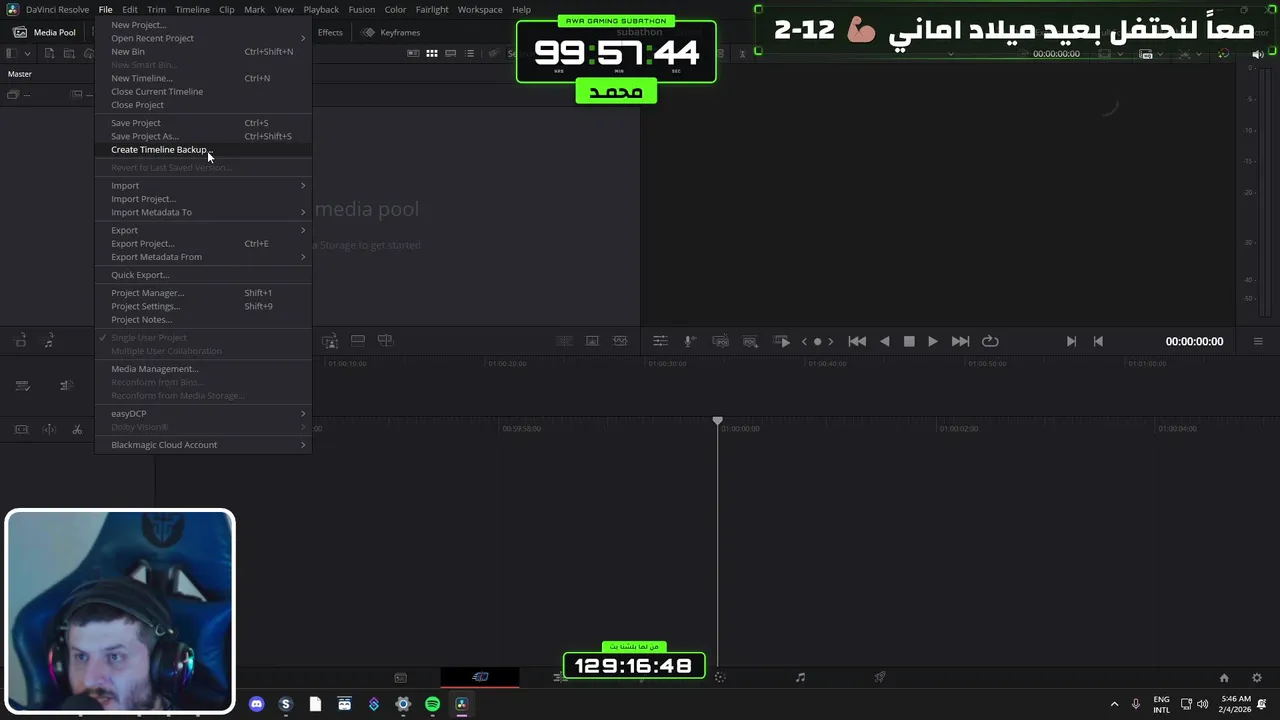The image size is (1280, 720).
Task: Switch to Fairlight page music note icon
Action: point(800,677)
